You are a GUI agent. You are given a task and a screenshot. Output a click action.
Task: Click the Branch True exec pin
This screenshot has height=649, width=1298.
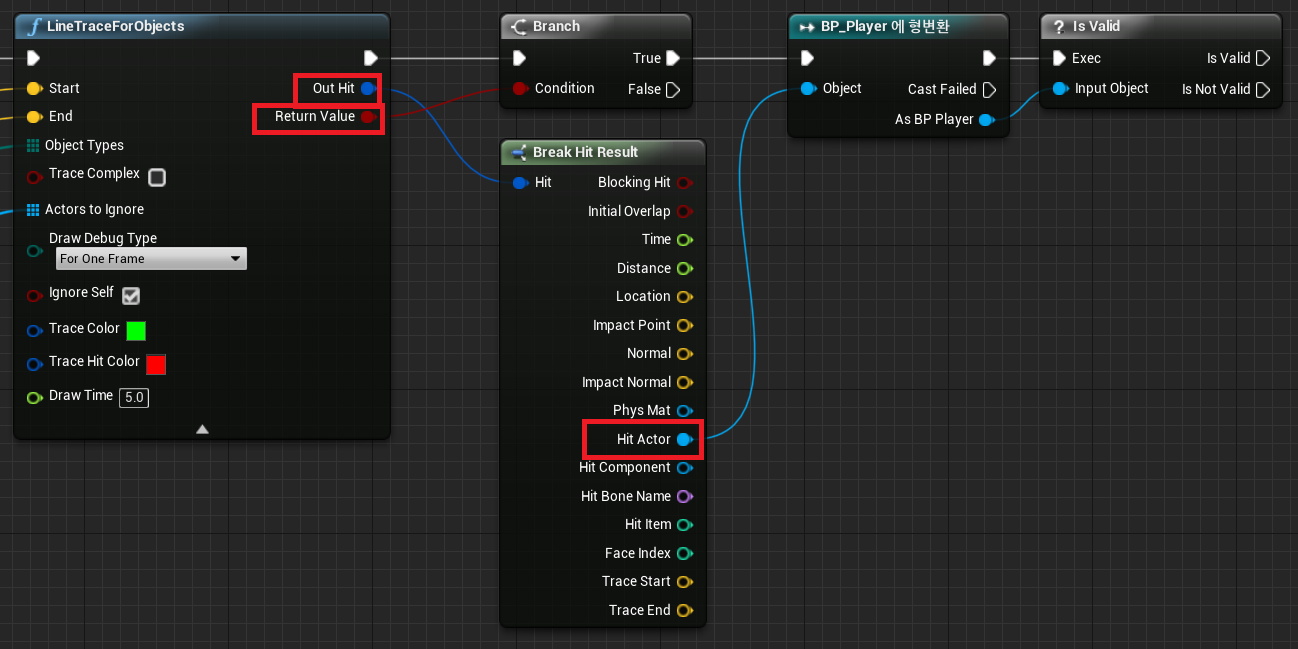coord(673,58)
